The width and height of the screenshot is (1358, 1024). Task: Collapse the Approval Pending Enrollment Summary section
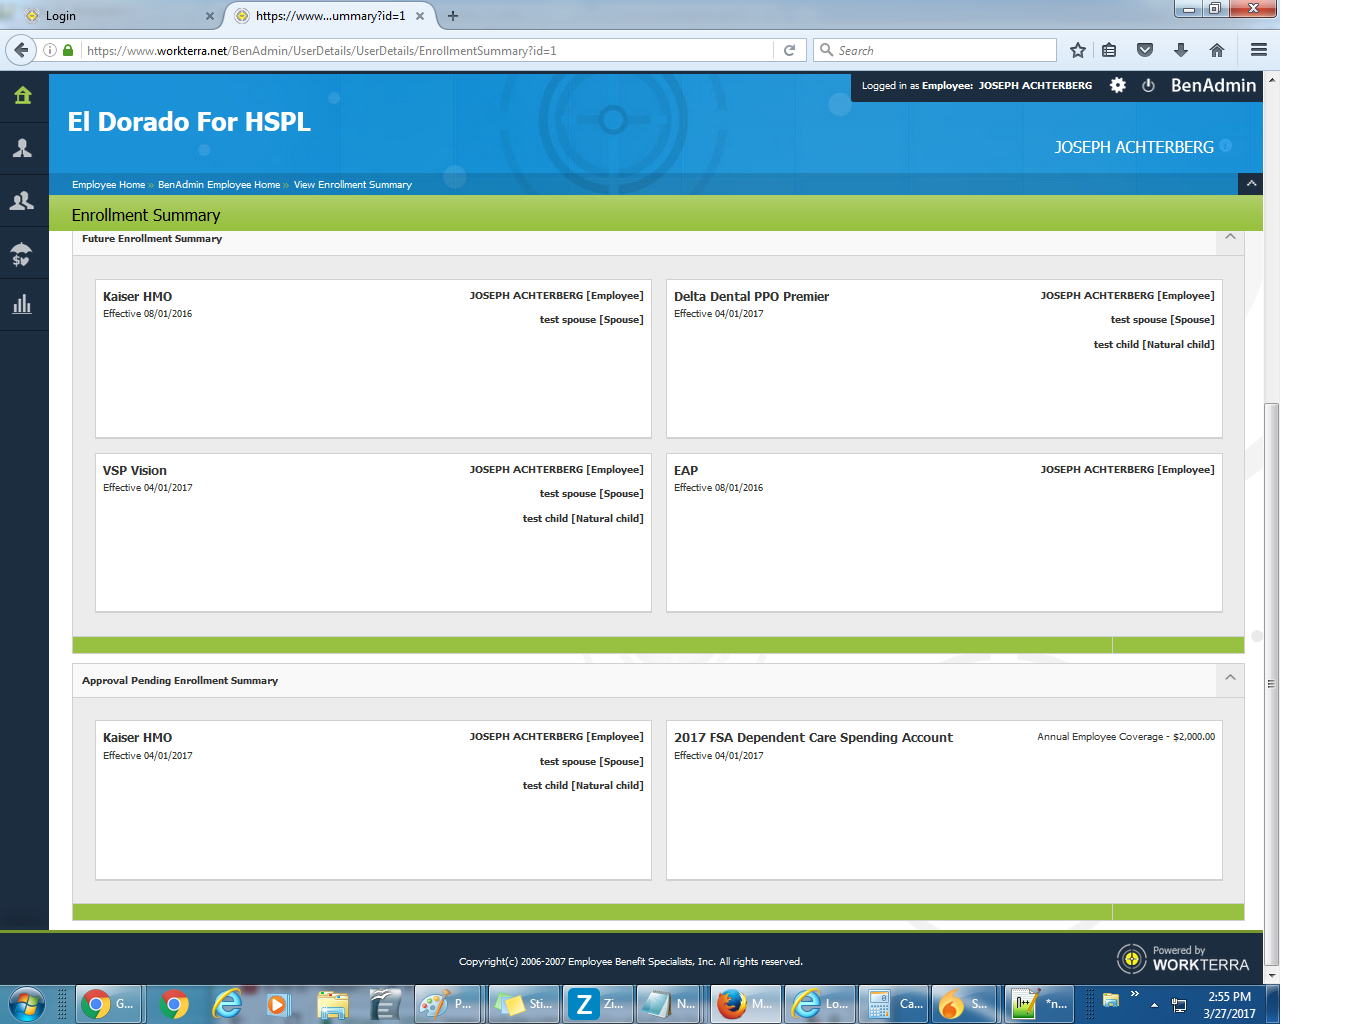coord(1230,679)
